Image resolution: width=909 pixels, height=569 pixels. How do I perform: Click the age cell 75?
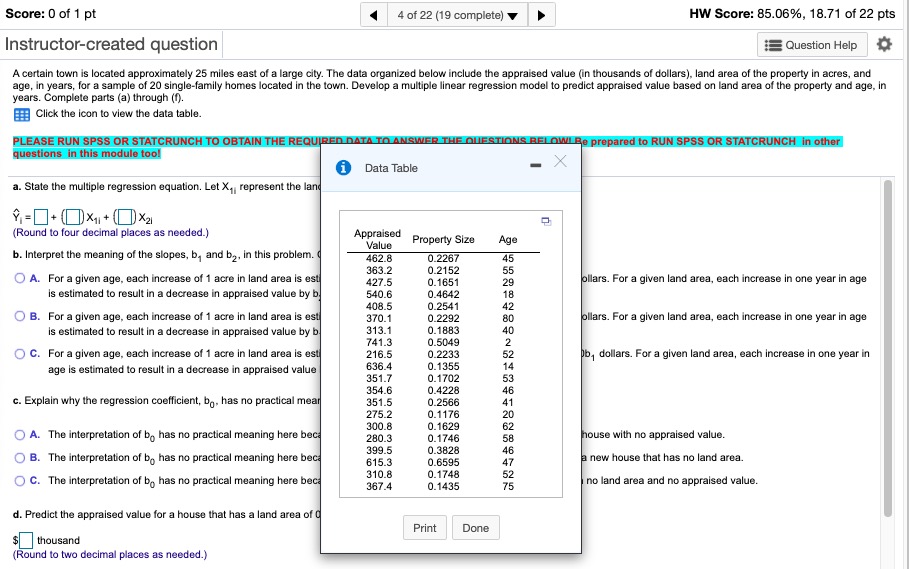pos(508,486)
